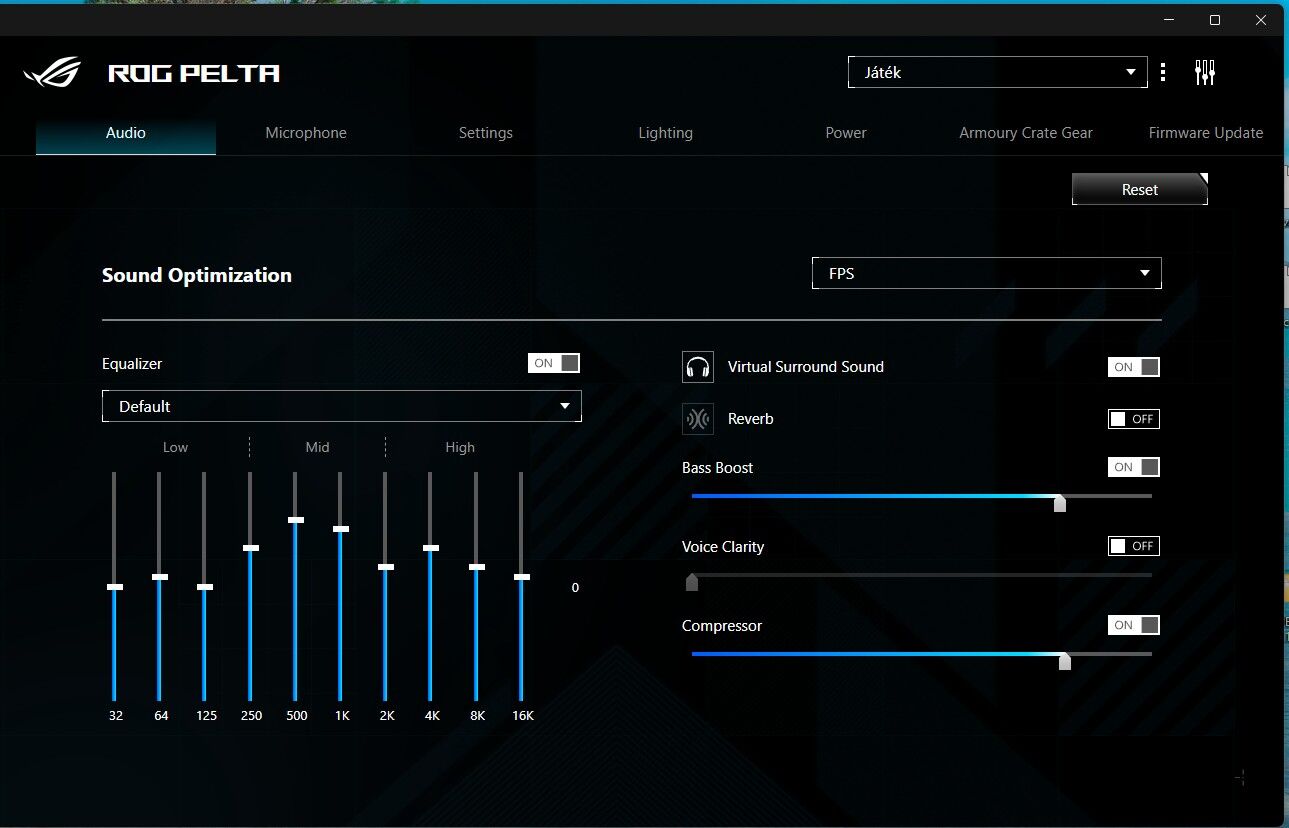Go to the Lighting tab

point(666,133)
